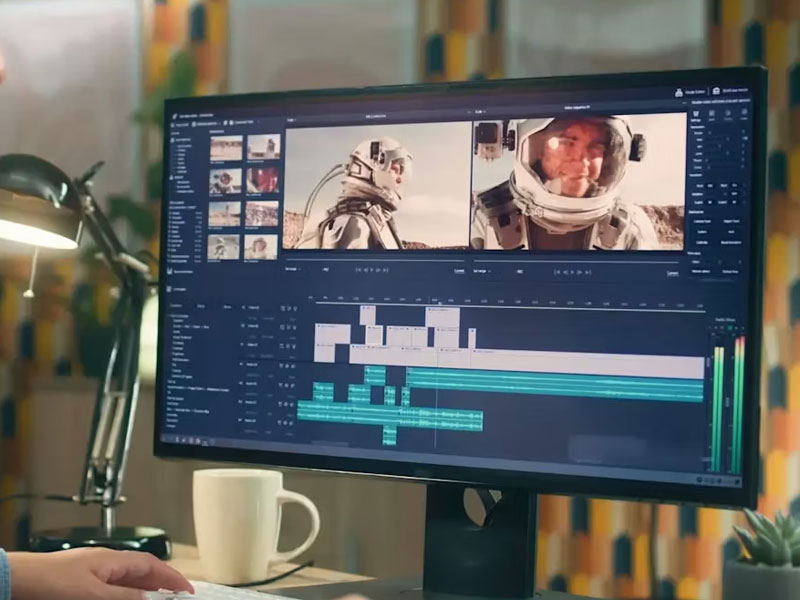
Task: Jump to end in left preview
Action: click(386, 270)
